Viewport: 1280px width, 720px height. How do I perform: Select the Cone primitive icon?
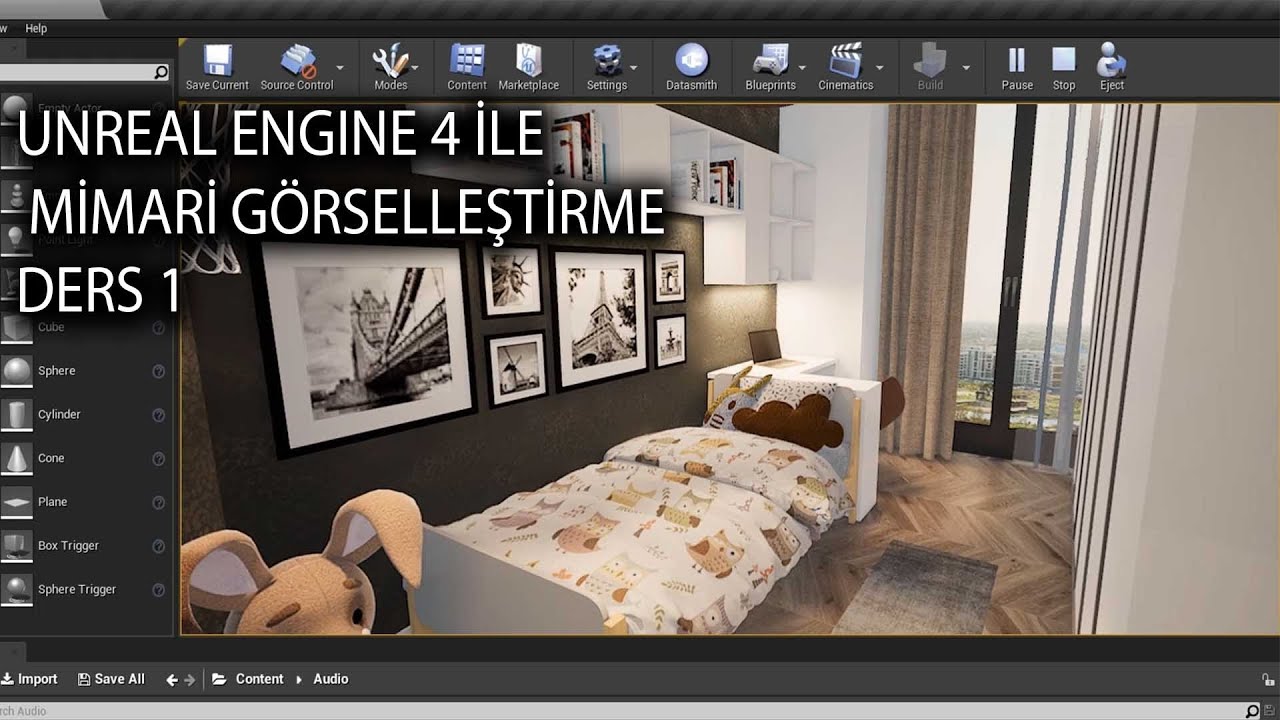click(16, 459)
